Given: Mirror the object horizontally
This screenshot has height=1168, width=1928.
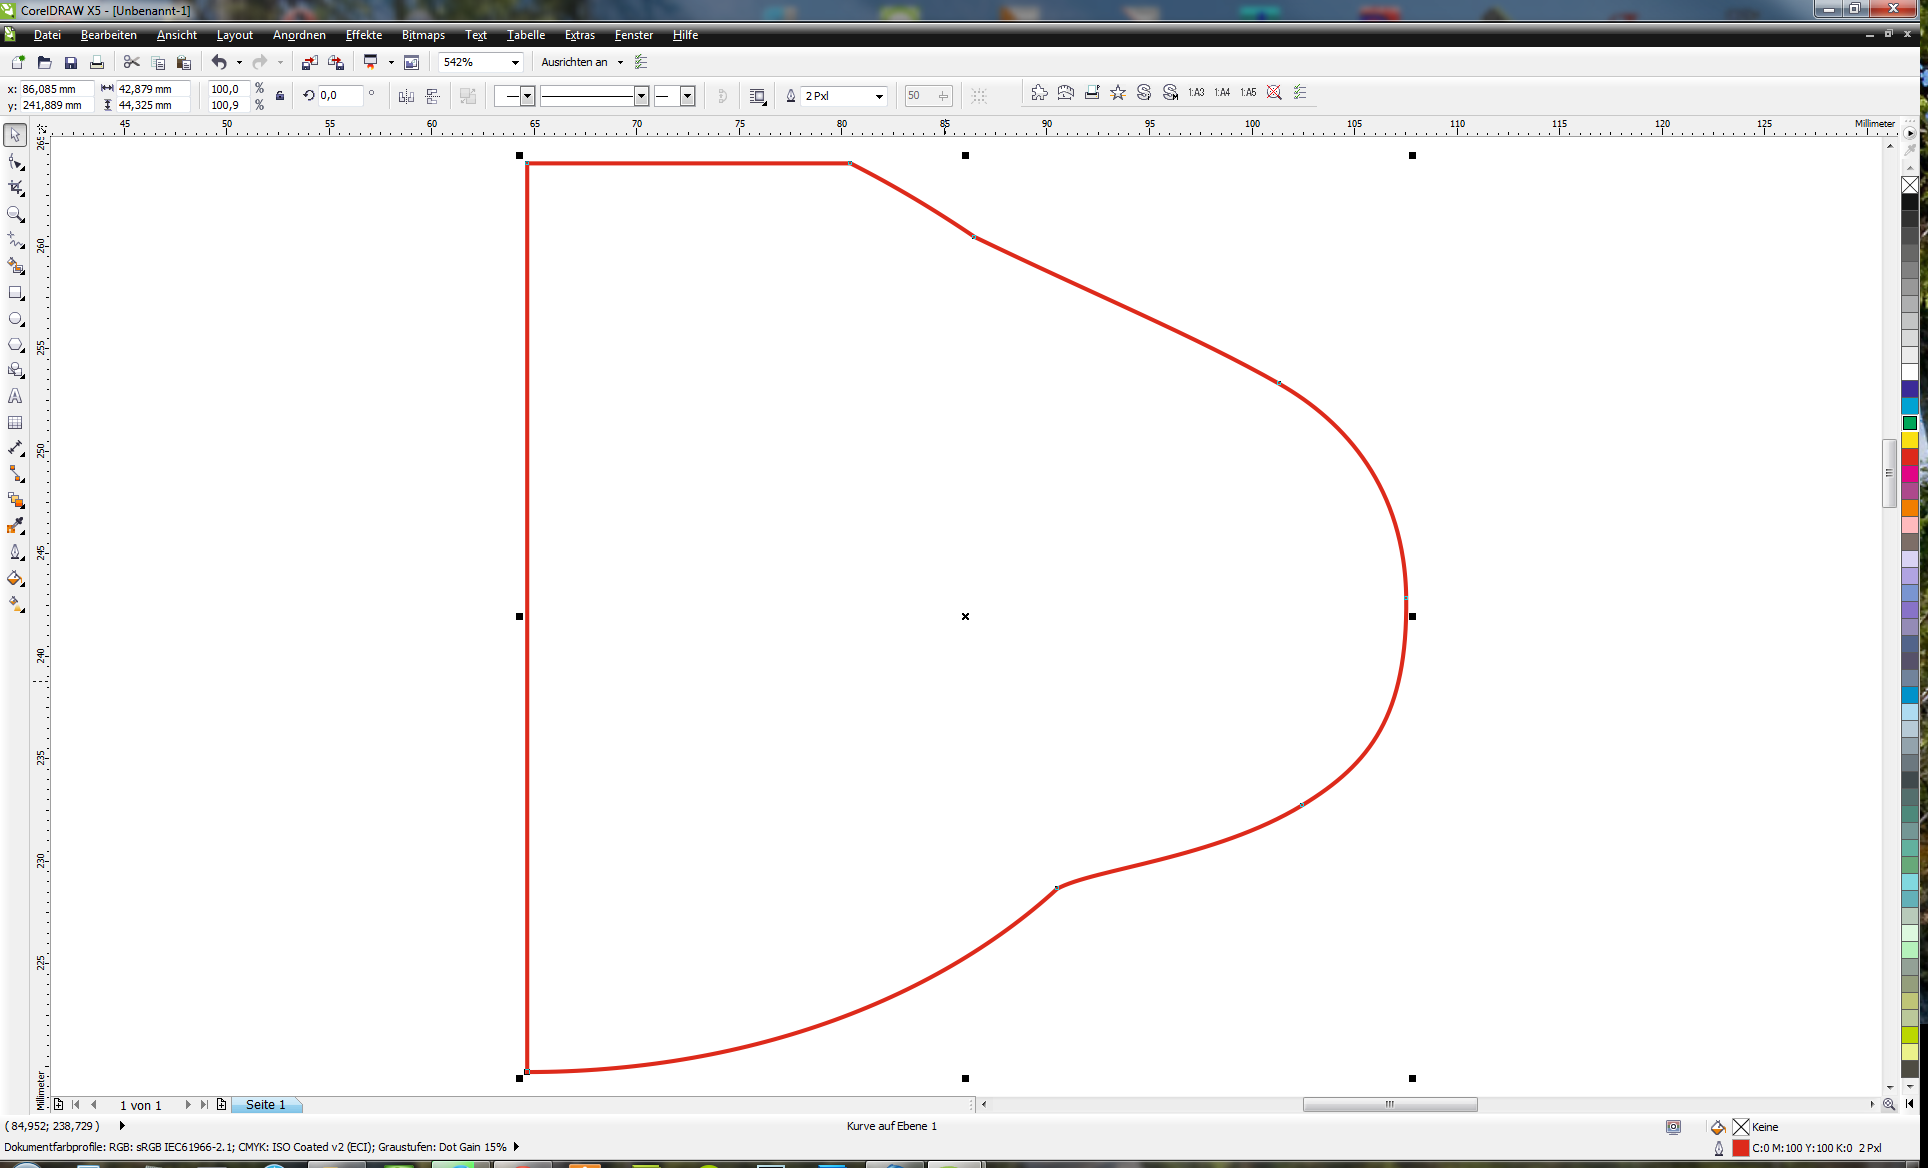Looking at the screenshot, I should (x=406, y=96).
